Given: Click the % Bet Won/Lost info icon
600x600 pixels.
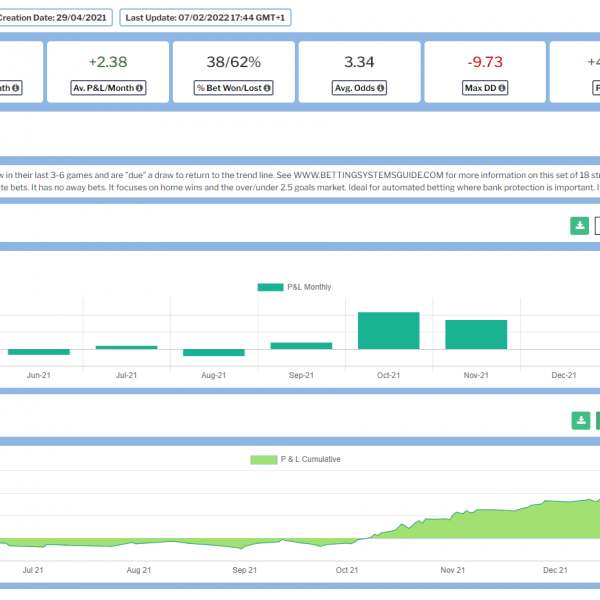Looking at the screenshot, I should pyautogui.click(x=267, y=88).
